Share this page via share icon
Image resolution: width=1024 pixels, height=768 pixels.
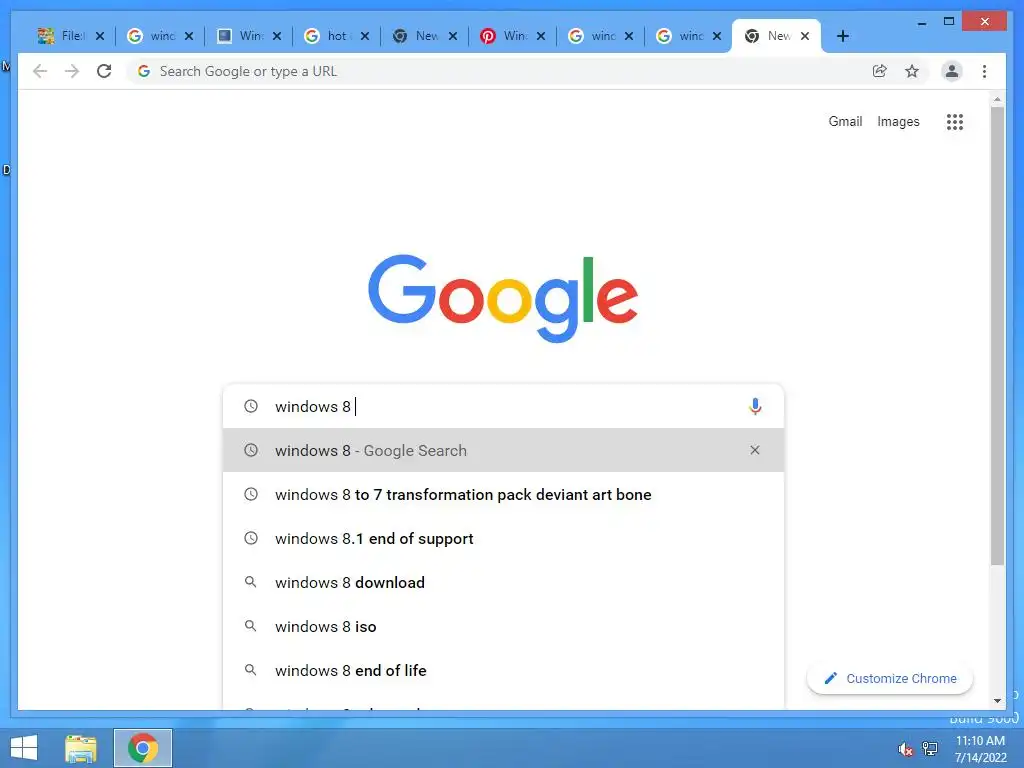click(x=880, y=71)
